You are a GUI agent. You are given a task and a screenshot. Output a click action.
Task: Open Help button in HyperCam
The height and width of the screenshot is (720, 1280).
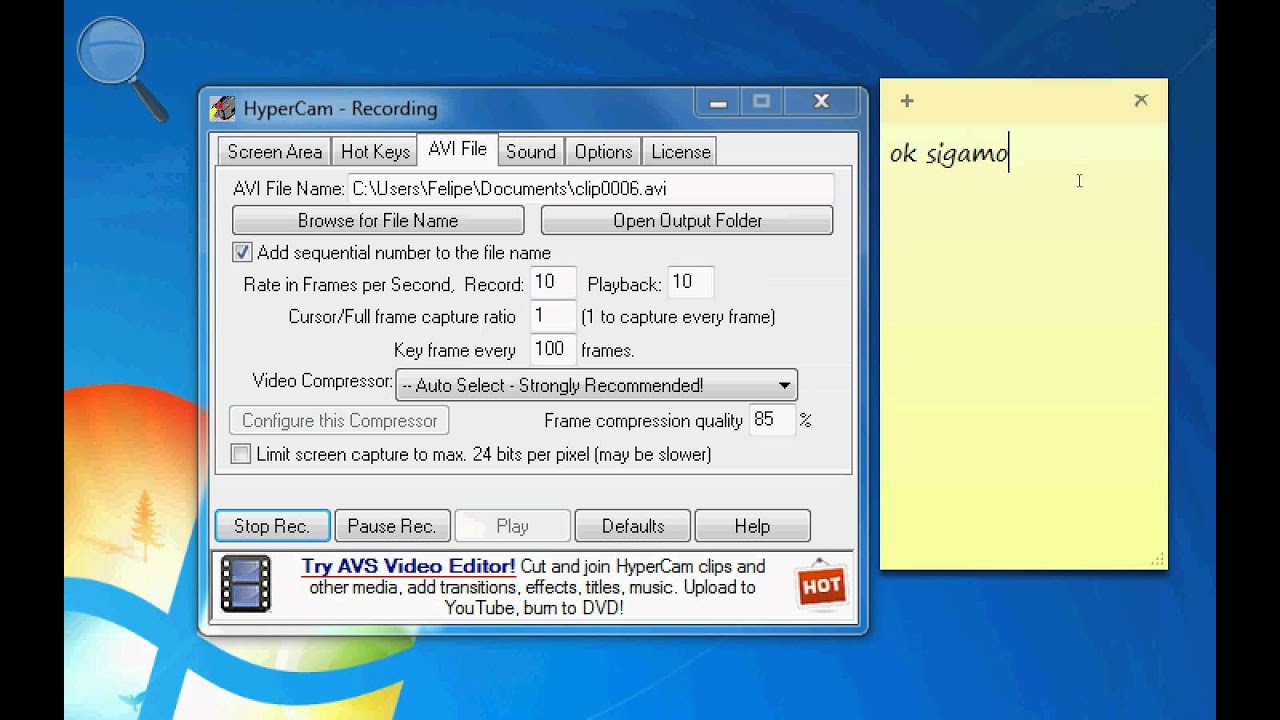(752, 526)
